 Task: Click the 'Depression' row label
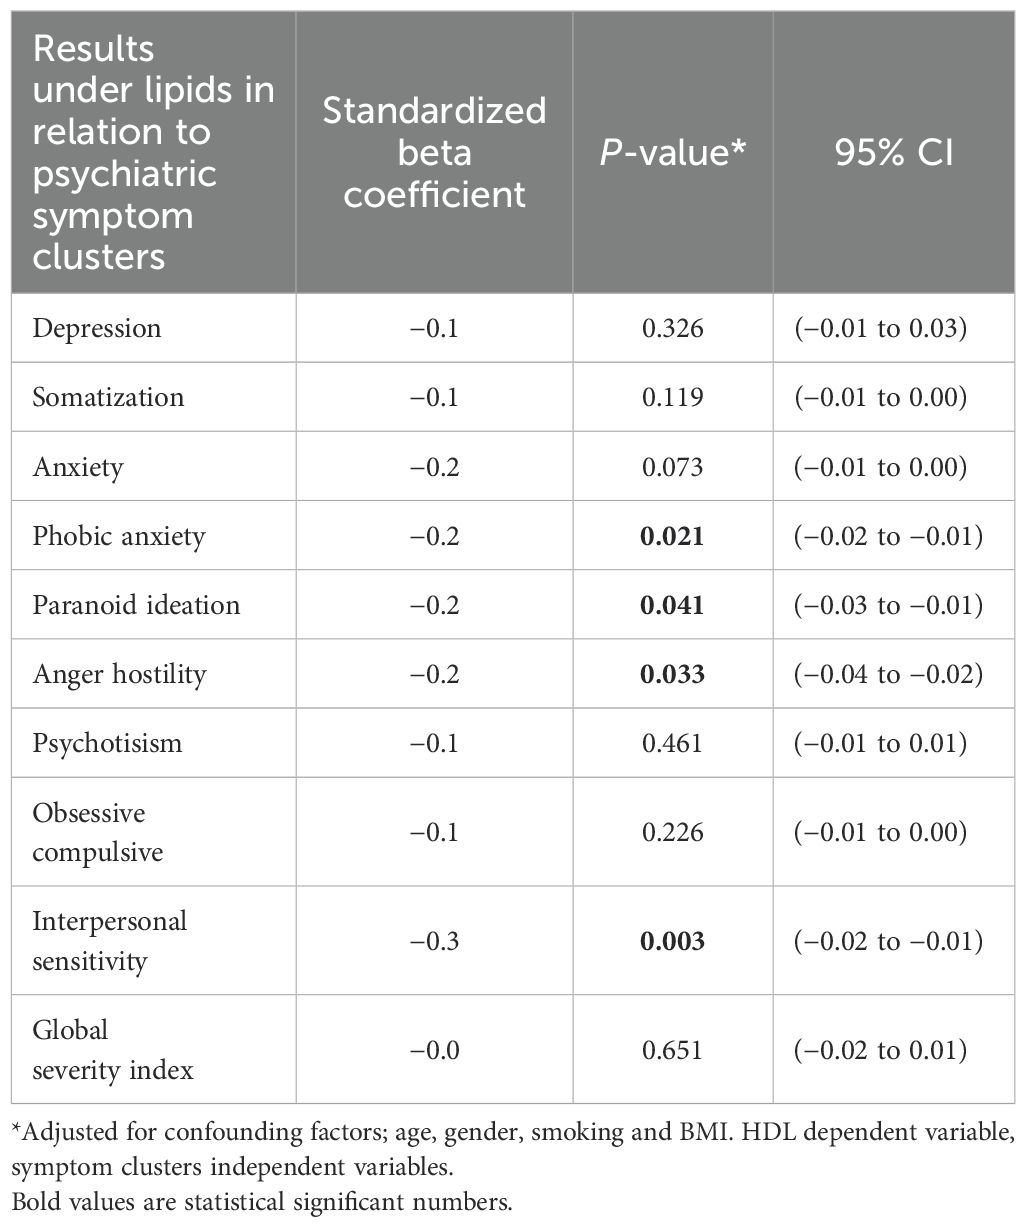(x=96, y=328)
